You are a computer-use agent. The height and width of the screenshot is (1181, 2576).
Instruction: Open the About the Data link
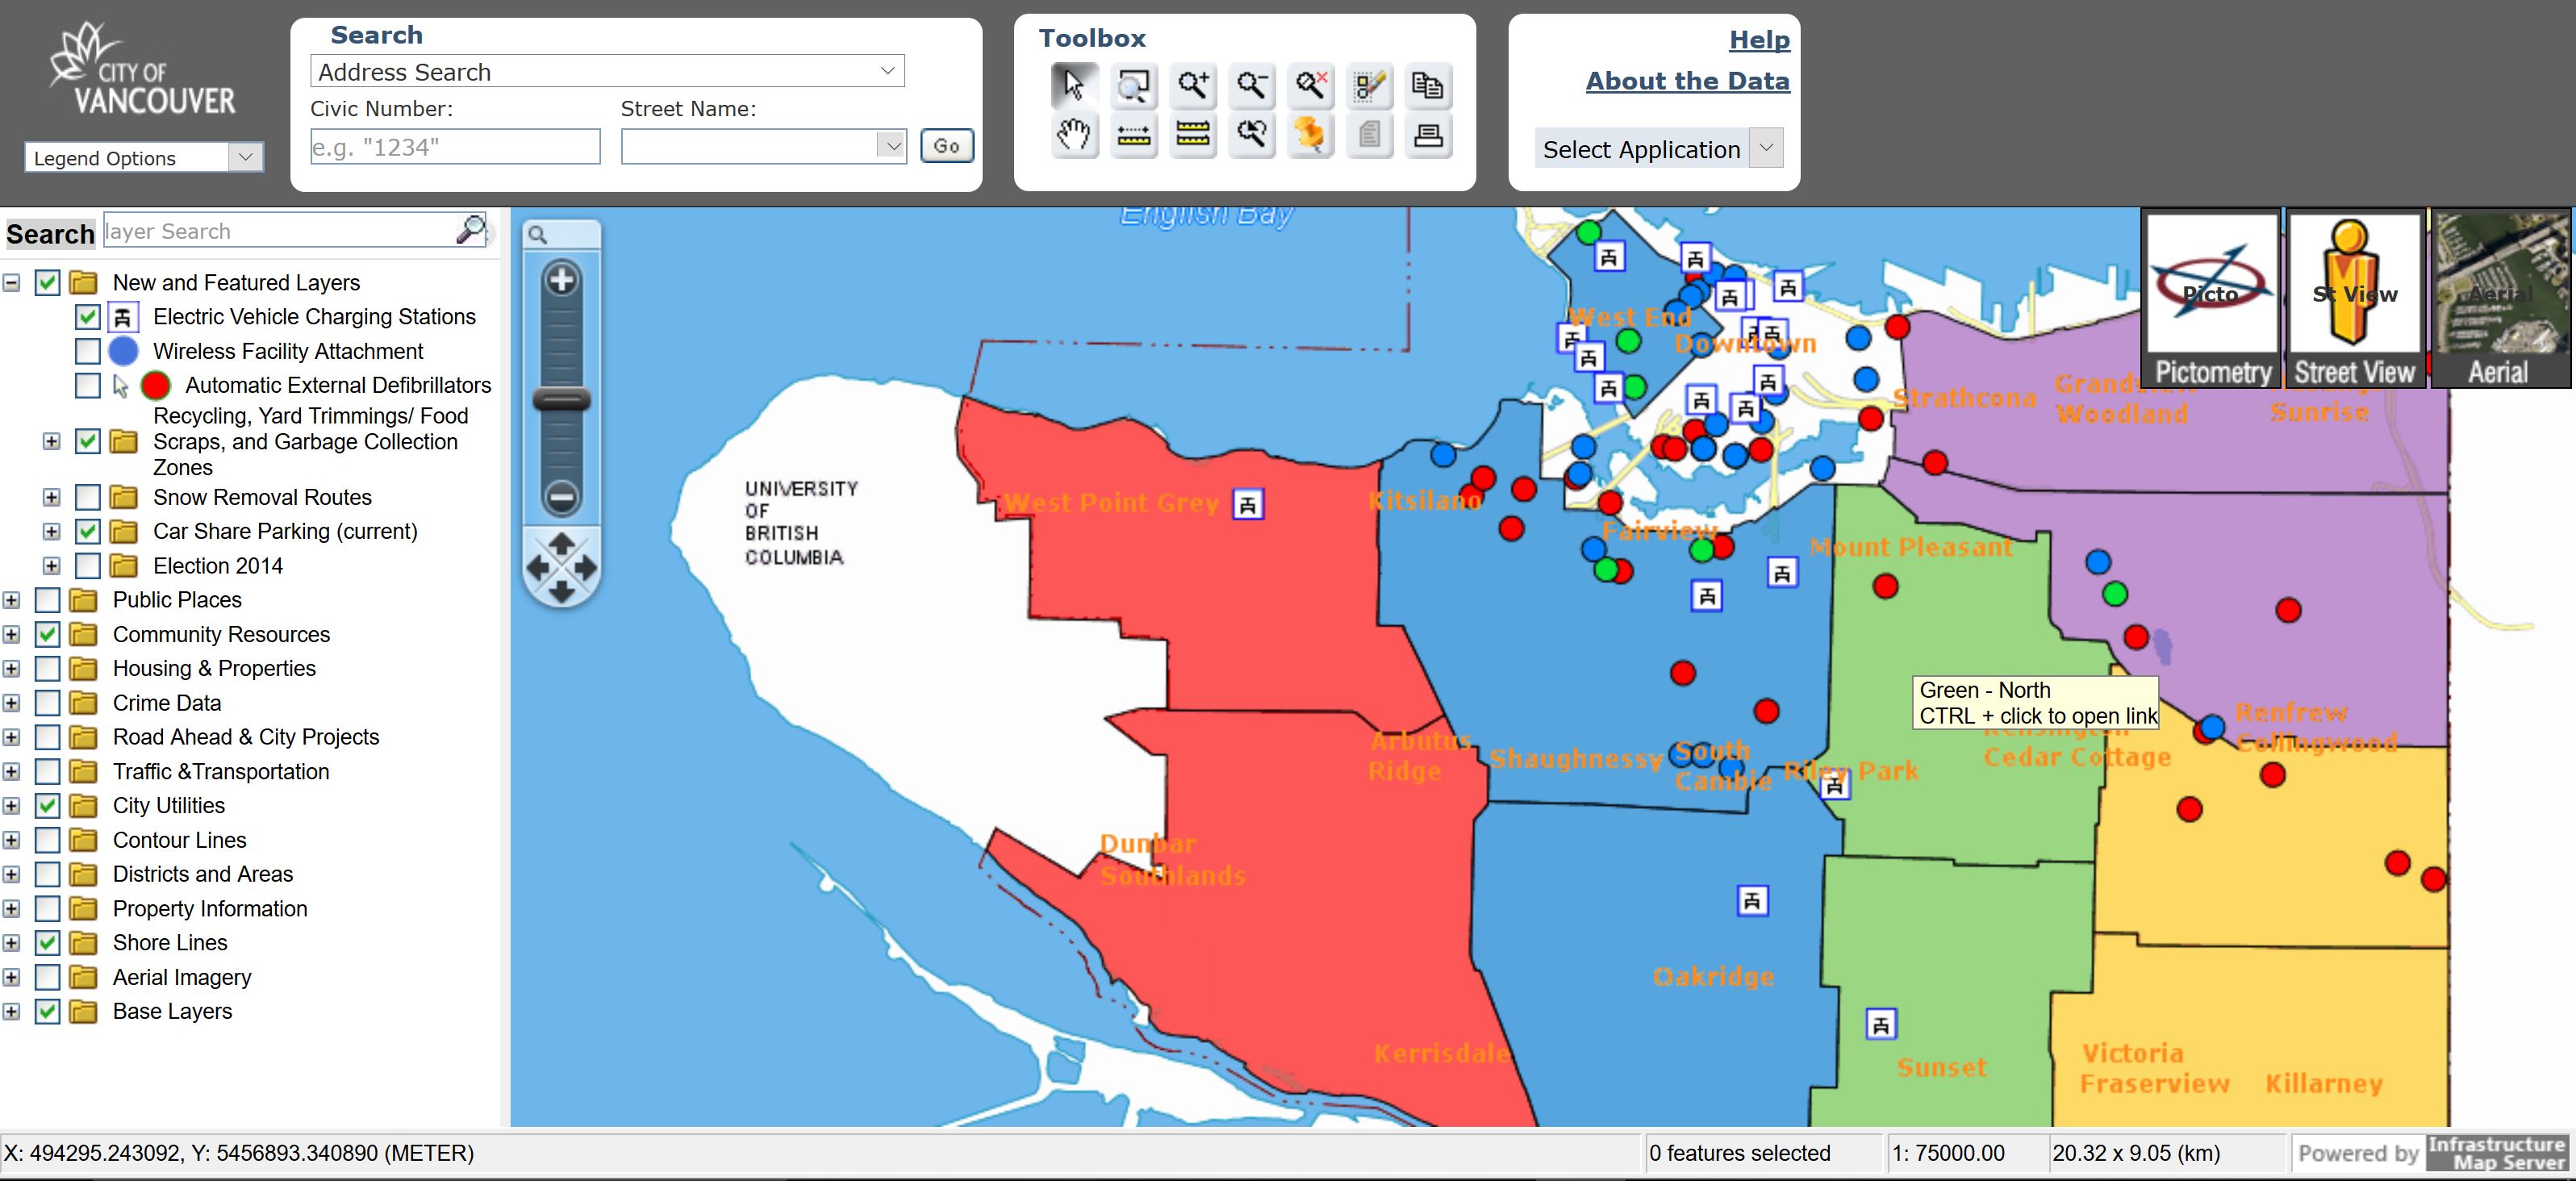tap(1687, 81)
